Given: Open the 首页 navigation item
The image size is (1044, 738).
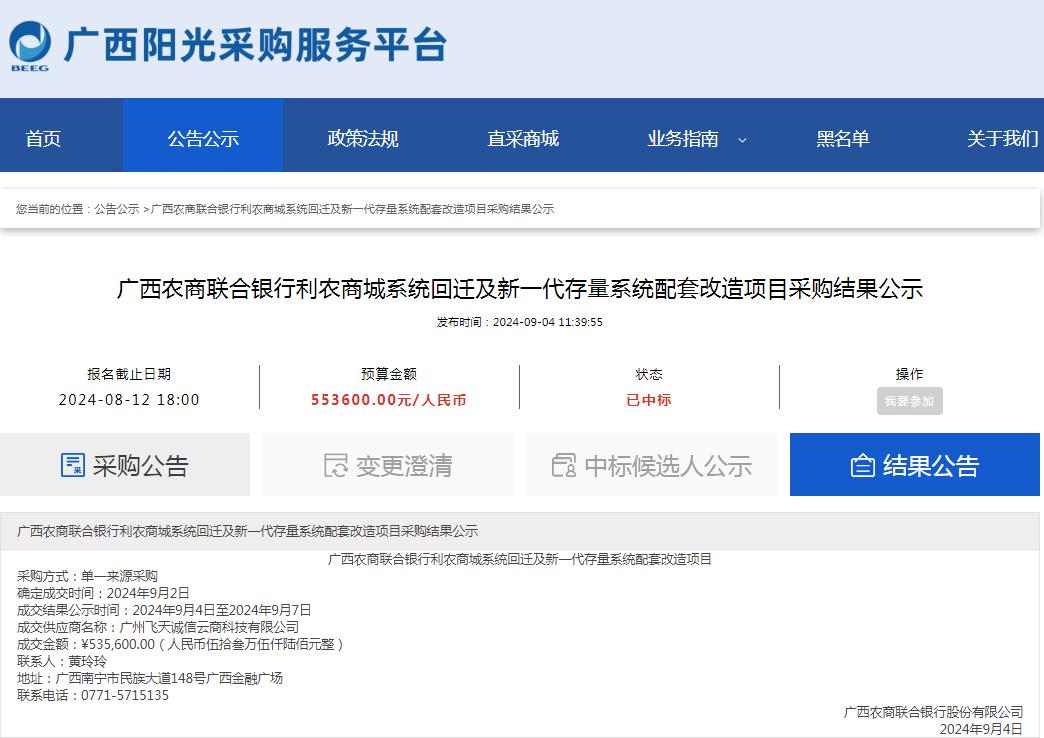Looking at the screenshot, I should click(x=43, y=139).
